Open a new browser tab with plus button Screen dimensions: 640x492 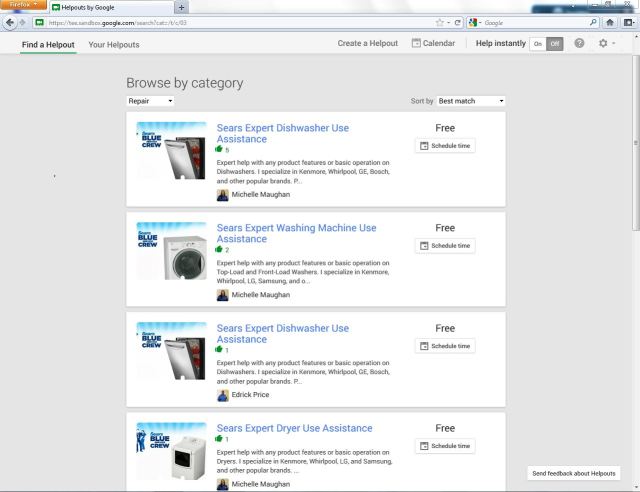coord(181,7)
